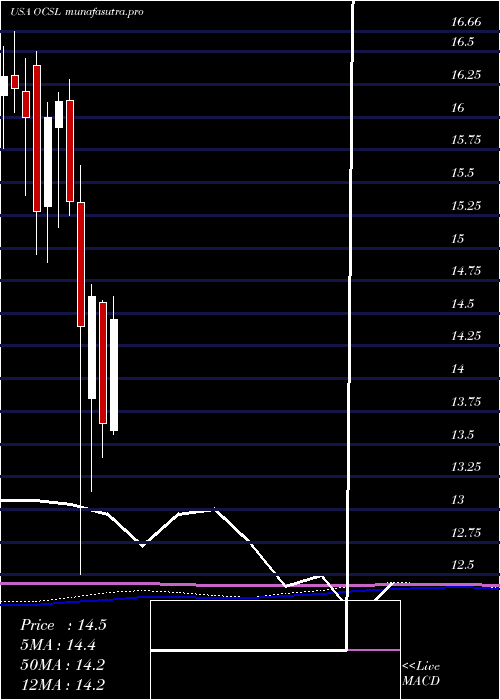Select the last white candlestick on the chart

click(x=114, y=375)
